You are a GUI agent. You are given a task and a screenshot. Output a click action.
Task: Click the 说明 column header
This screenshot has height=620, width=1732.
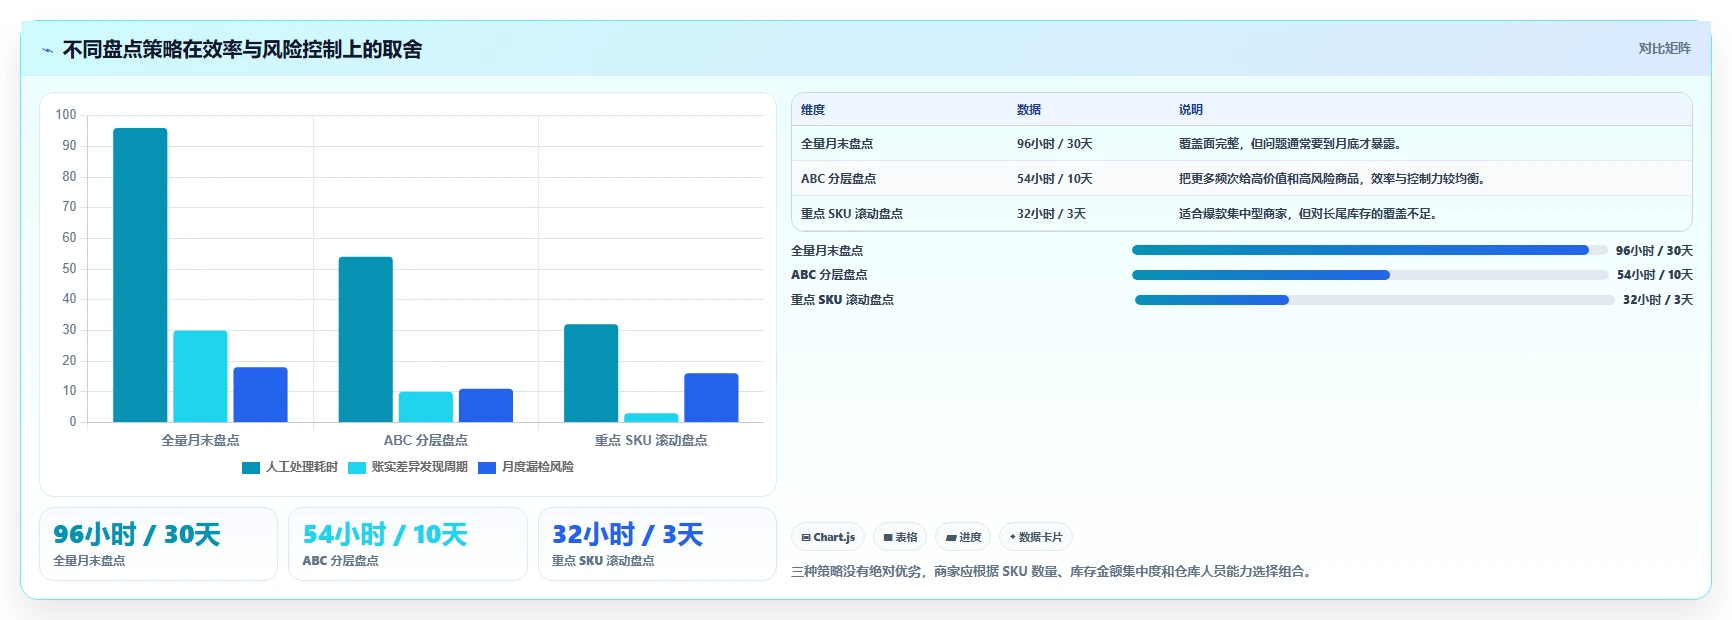[x=1191, y=110]
